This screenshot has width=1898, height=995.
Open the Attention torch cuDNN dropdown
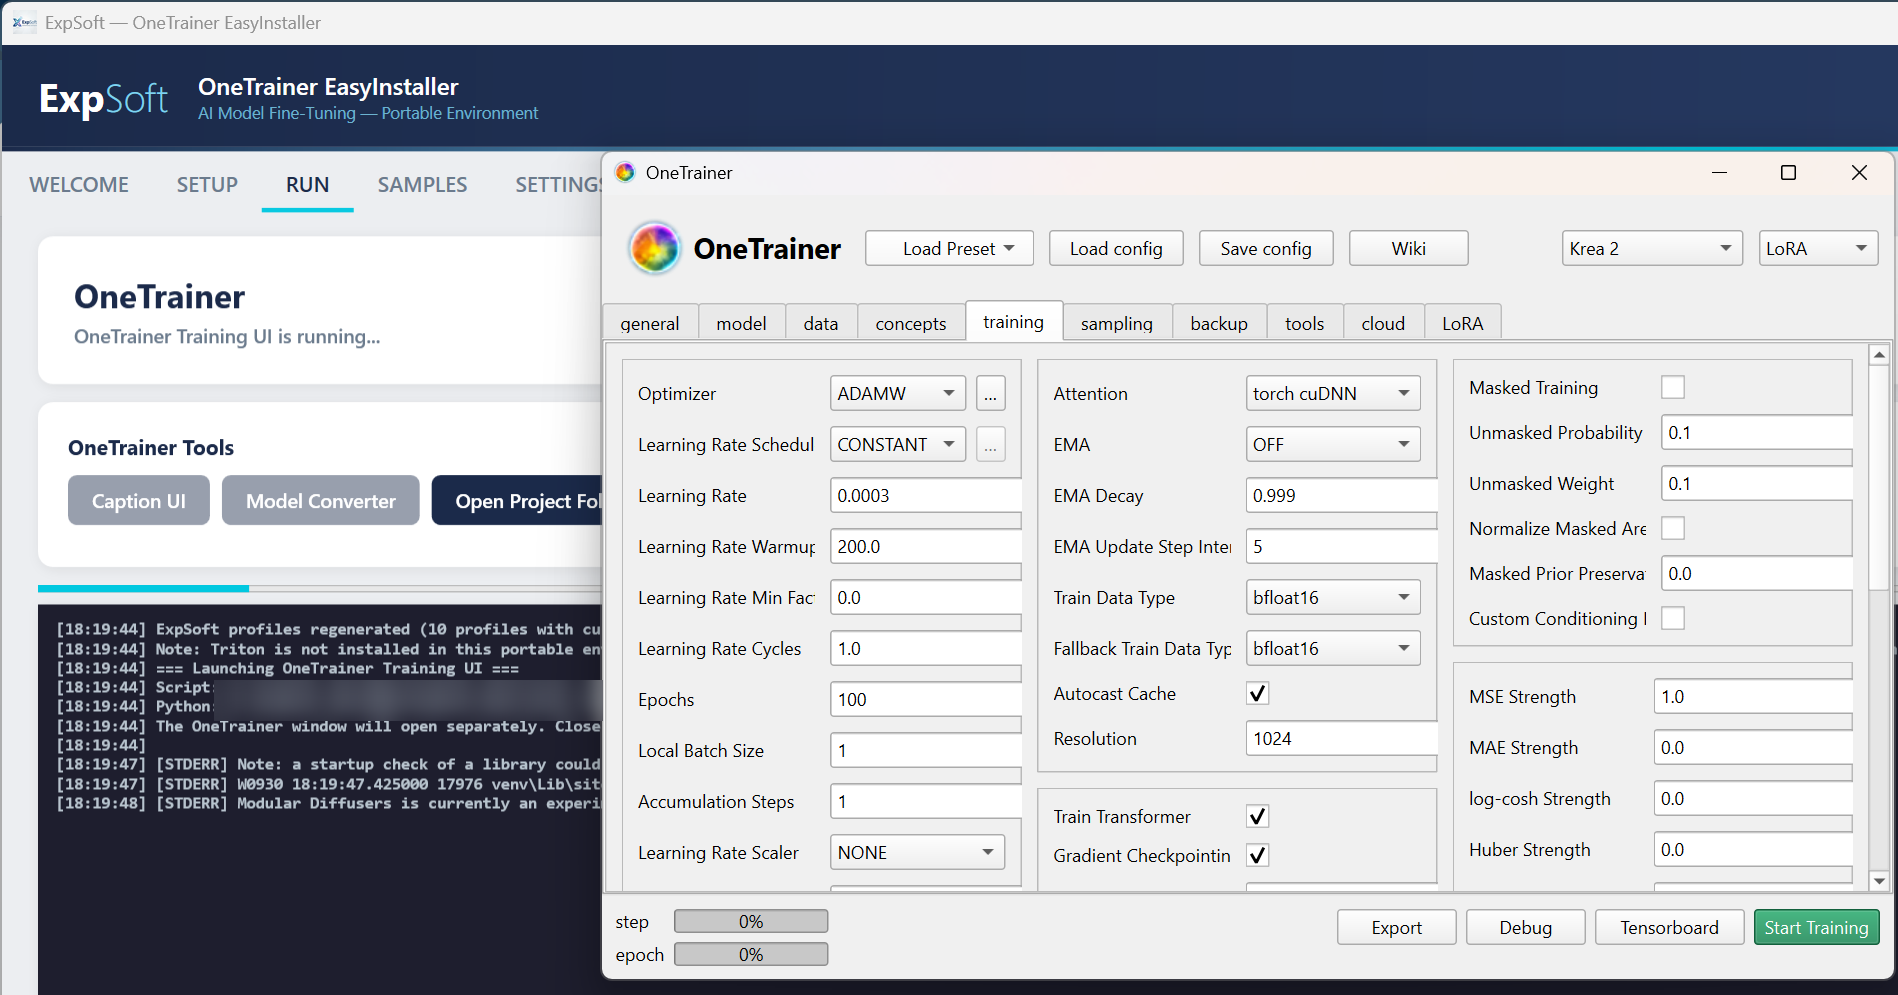[1333, 394]
